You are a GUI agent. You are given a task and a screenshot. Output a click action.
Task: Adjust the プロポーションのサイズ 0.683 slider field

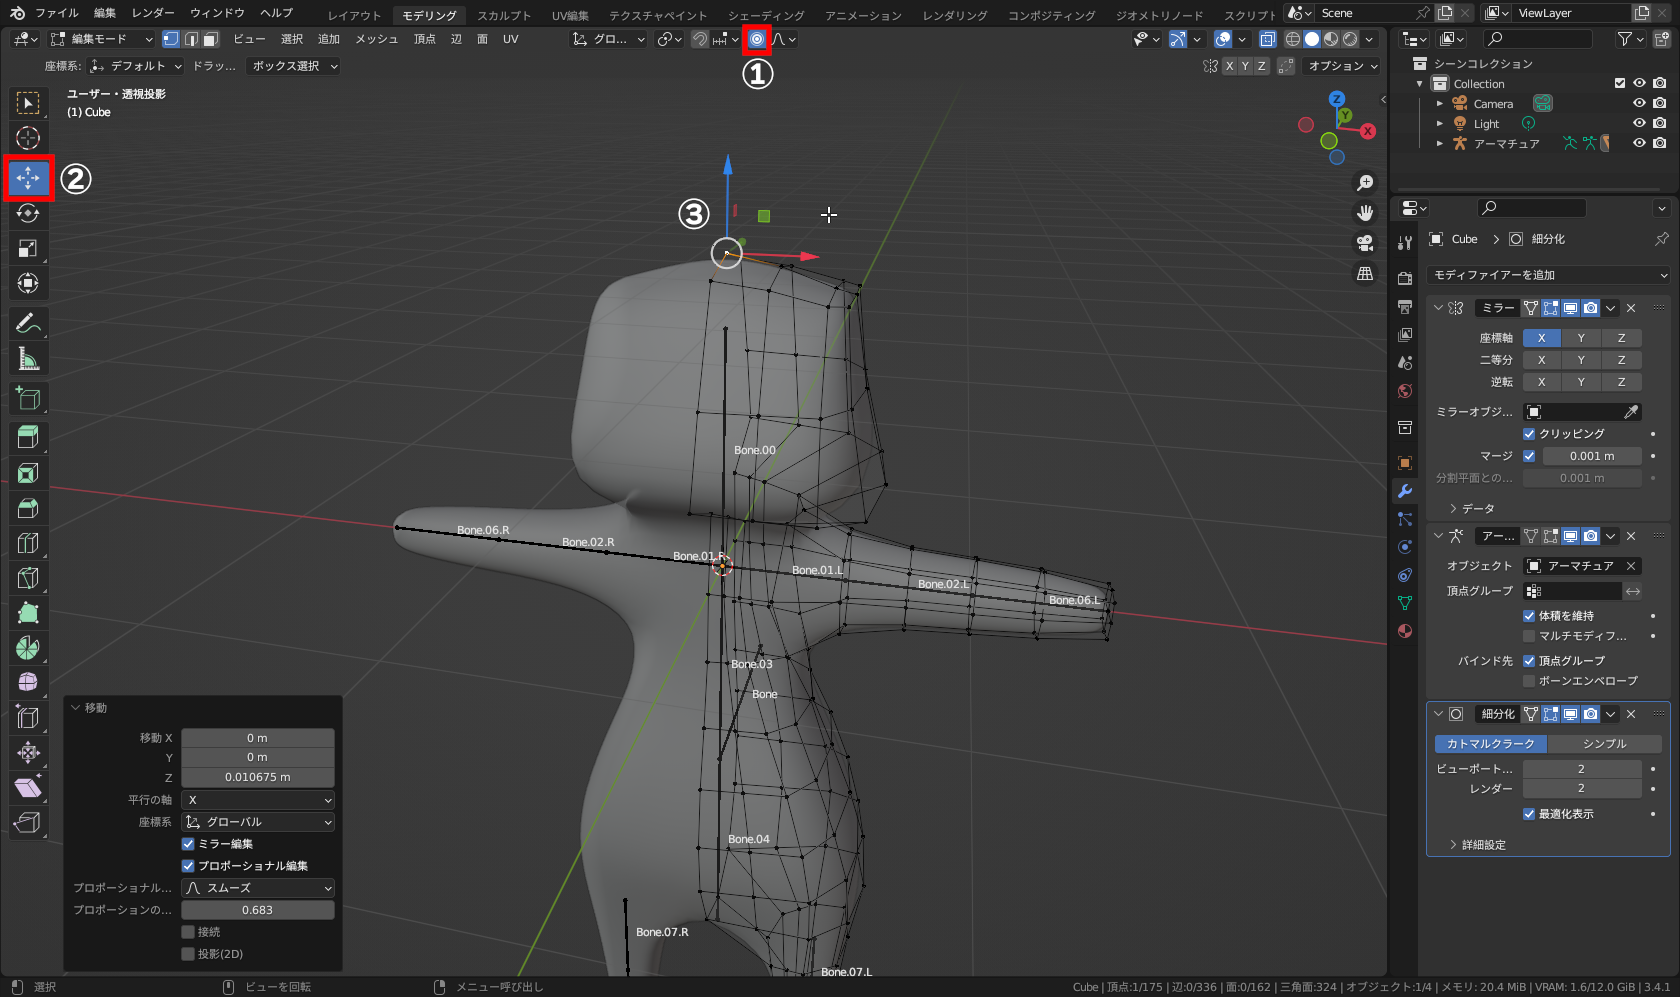(x=257, y=910)
